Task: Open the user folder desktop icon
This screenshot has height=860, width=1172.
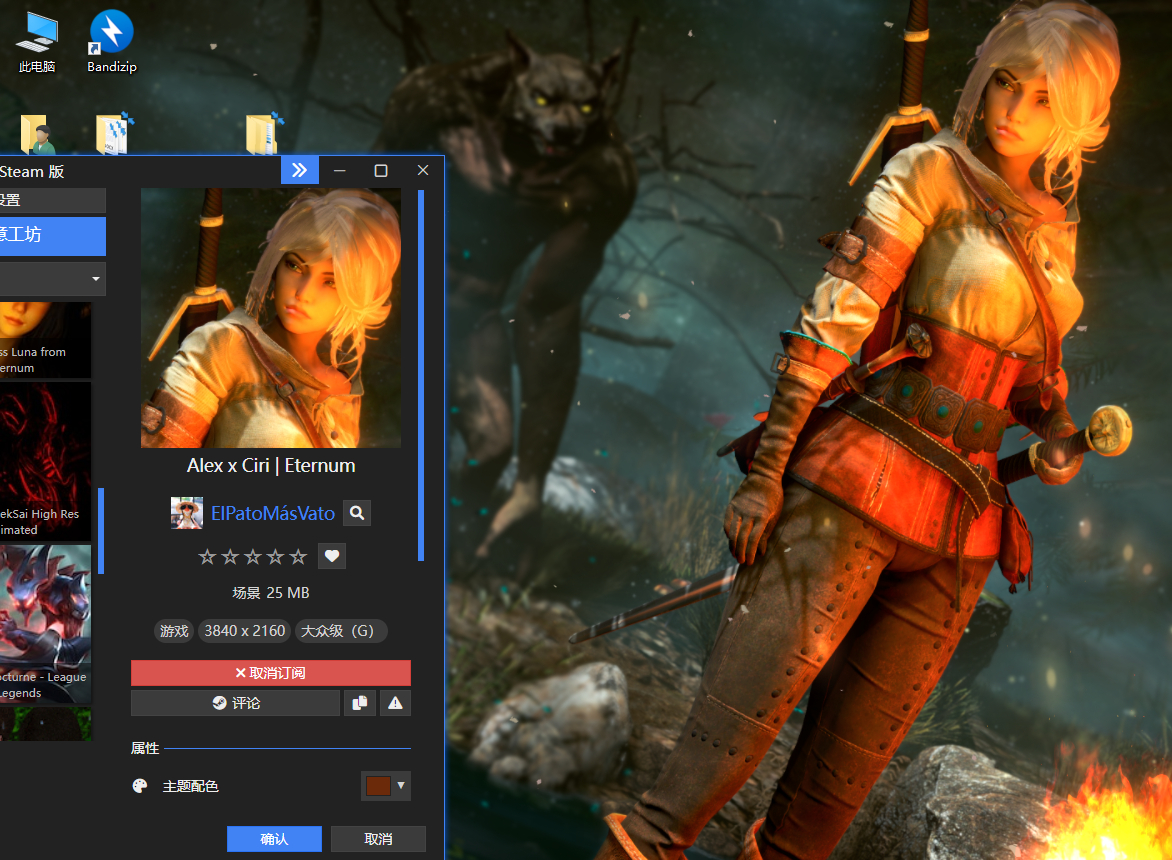Action: [x=37, y=134]
